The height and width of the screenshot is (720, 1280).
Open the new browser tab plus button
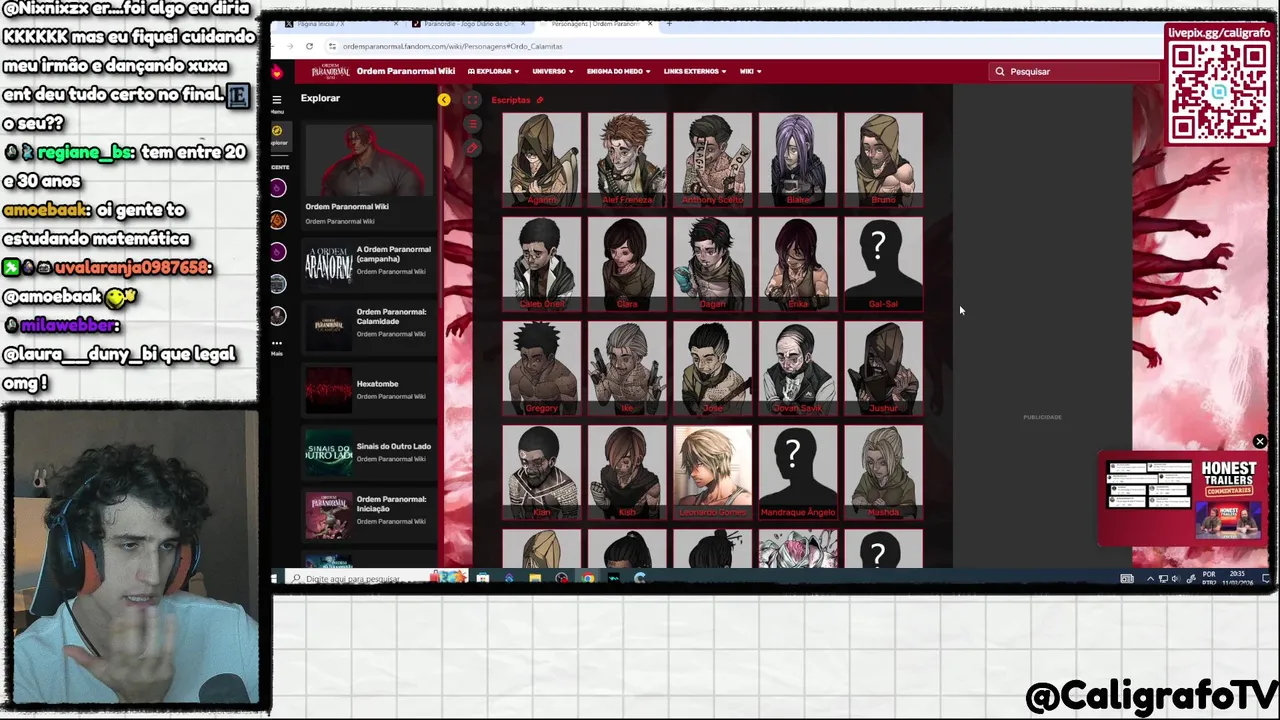669,23
